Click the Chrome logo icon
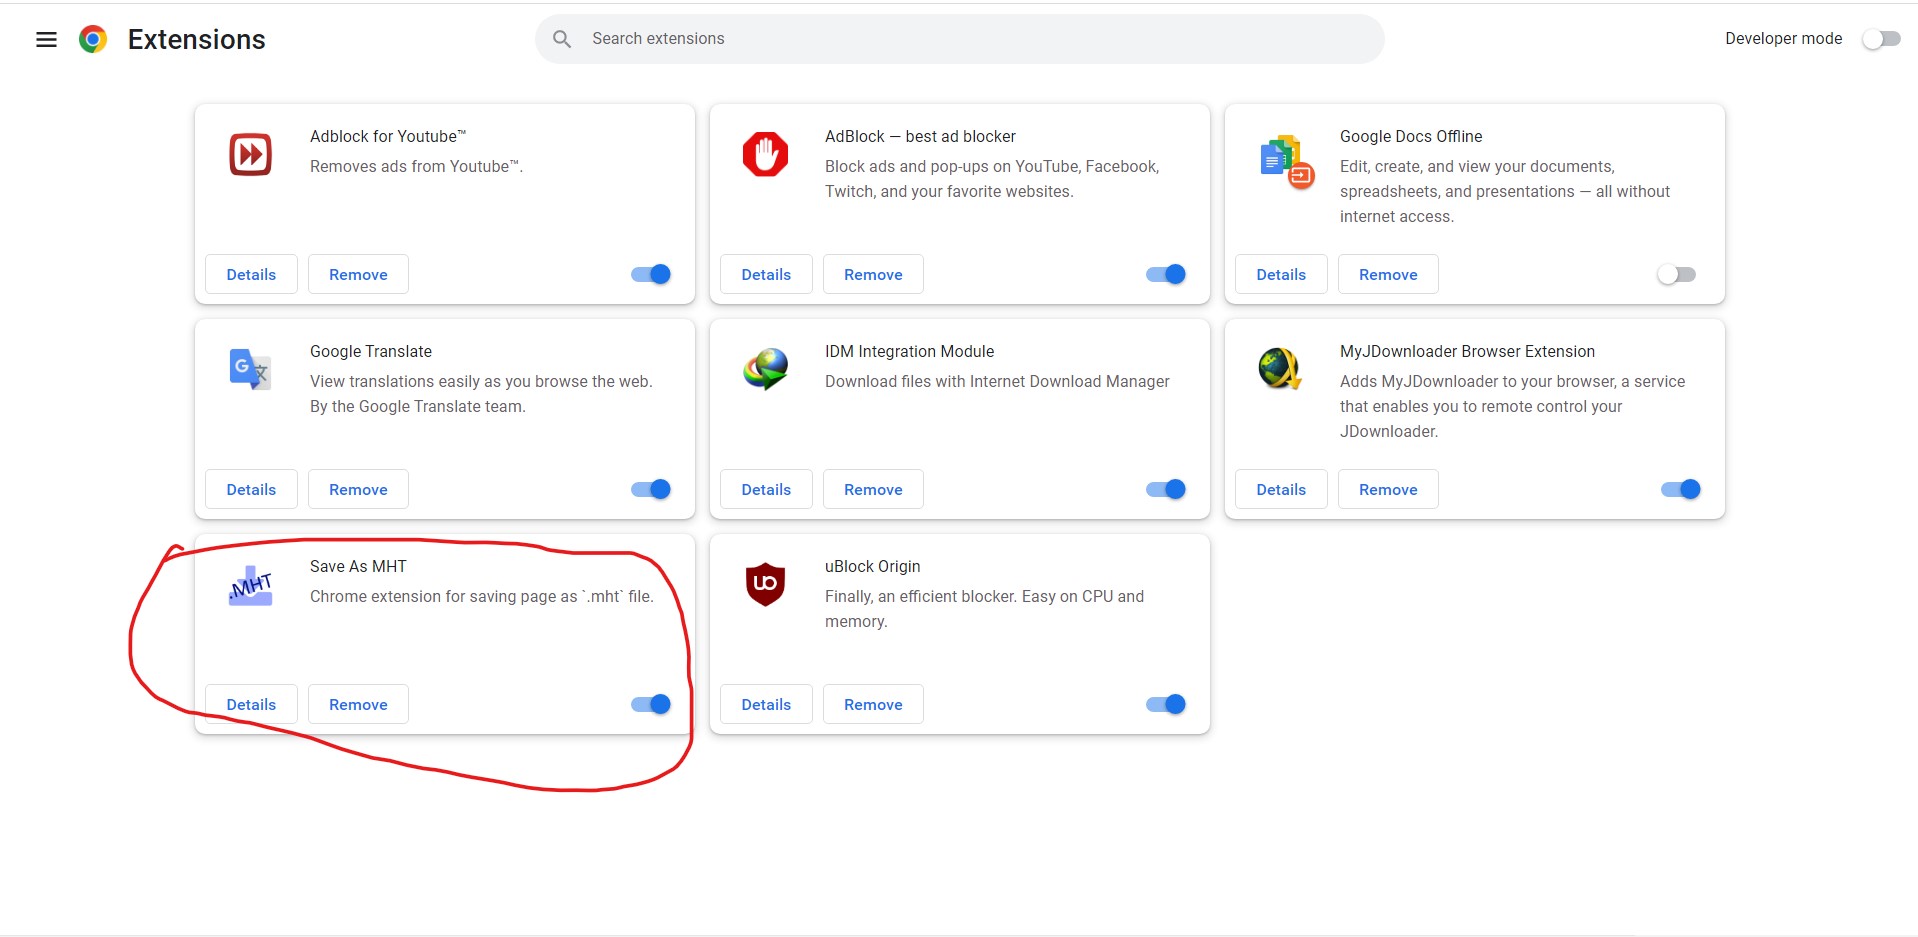1918x937 pixels. click(93, 39)
